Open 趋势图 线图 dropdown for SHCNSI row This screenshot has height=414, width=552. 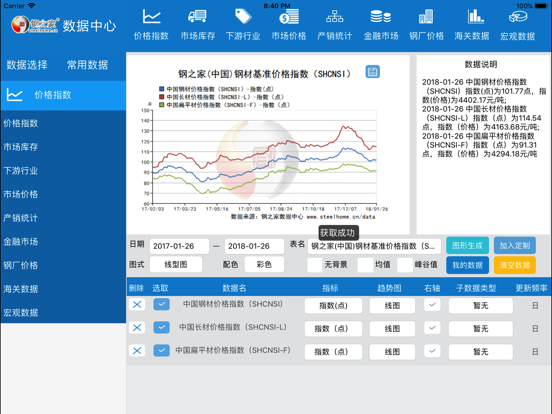click(x=392, y=306)
